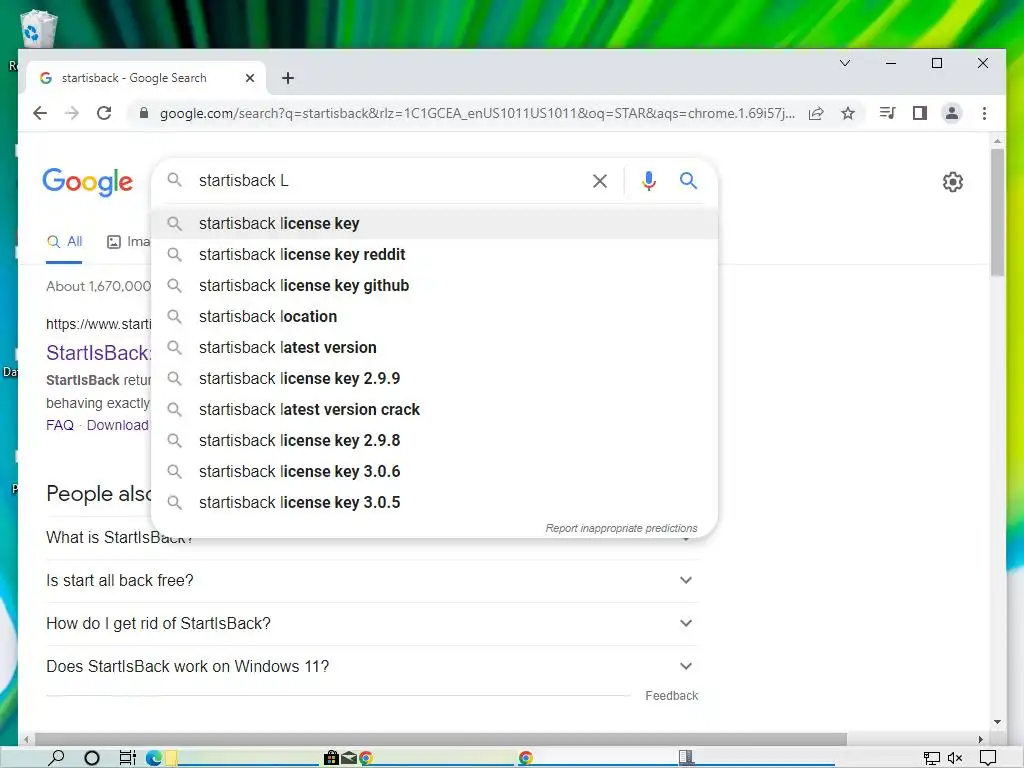
Task: Open Microsoft Store from the taskbar
Action: [x=331, y=758]
